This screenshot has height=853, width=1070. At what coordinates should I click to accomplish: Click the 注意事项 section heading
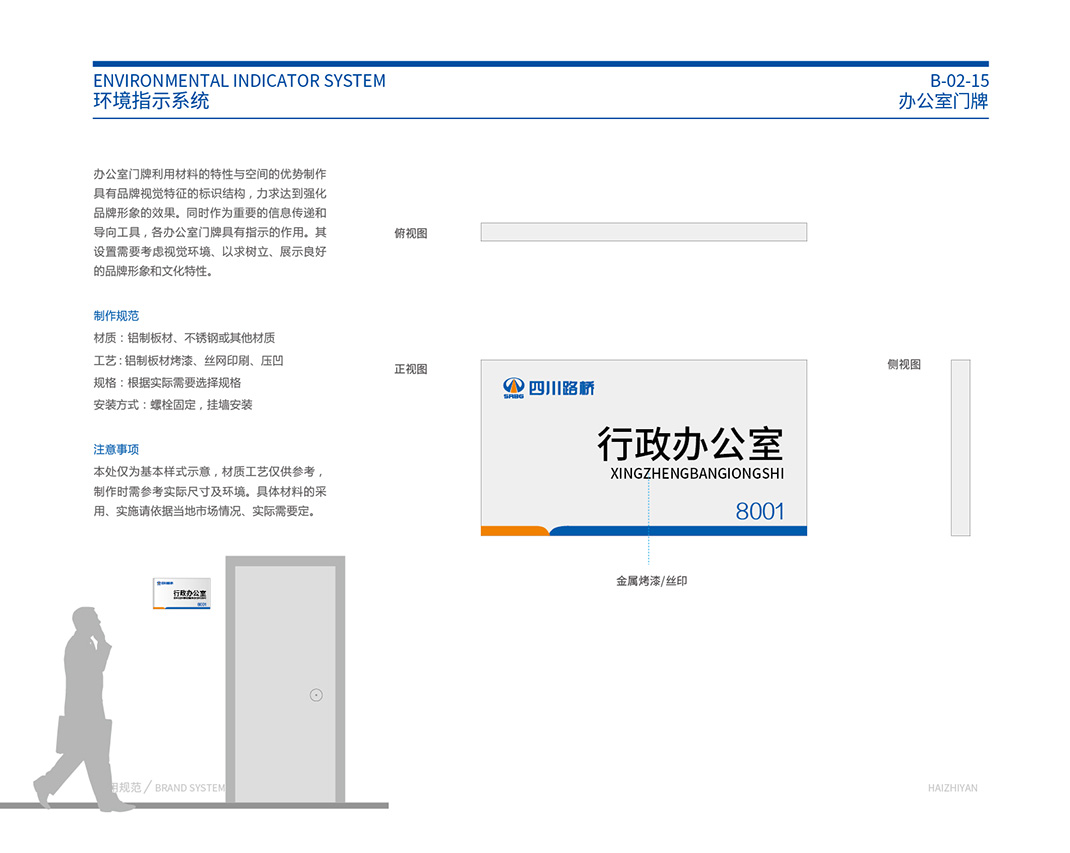tap(116, 450)
